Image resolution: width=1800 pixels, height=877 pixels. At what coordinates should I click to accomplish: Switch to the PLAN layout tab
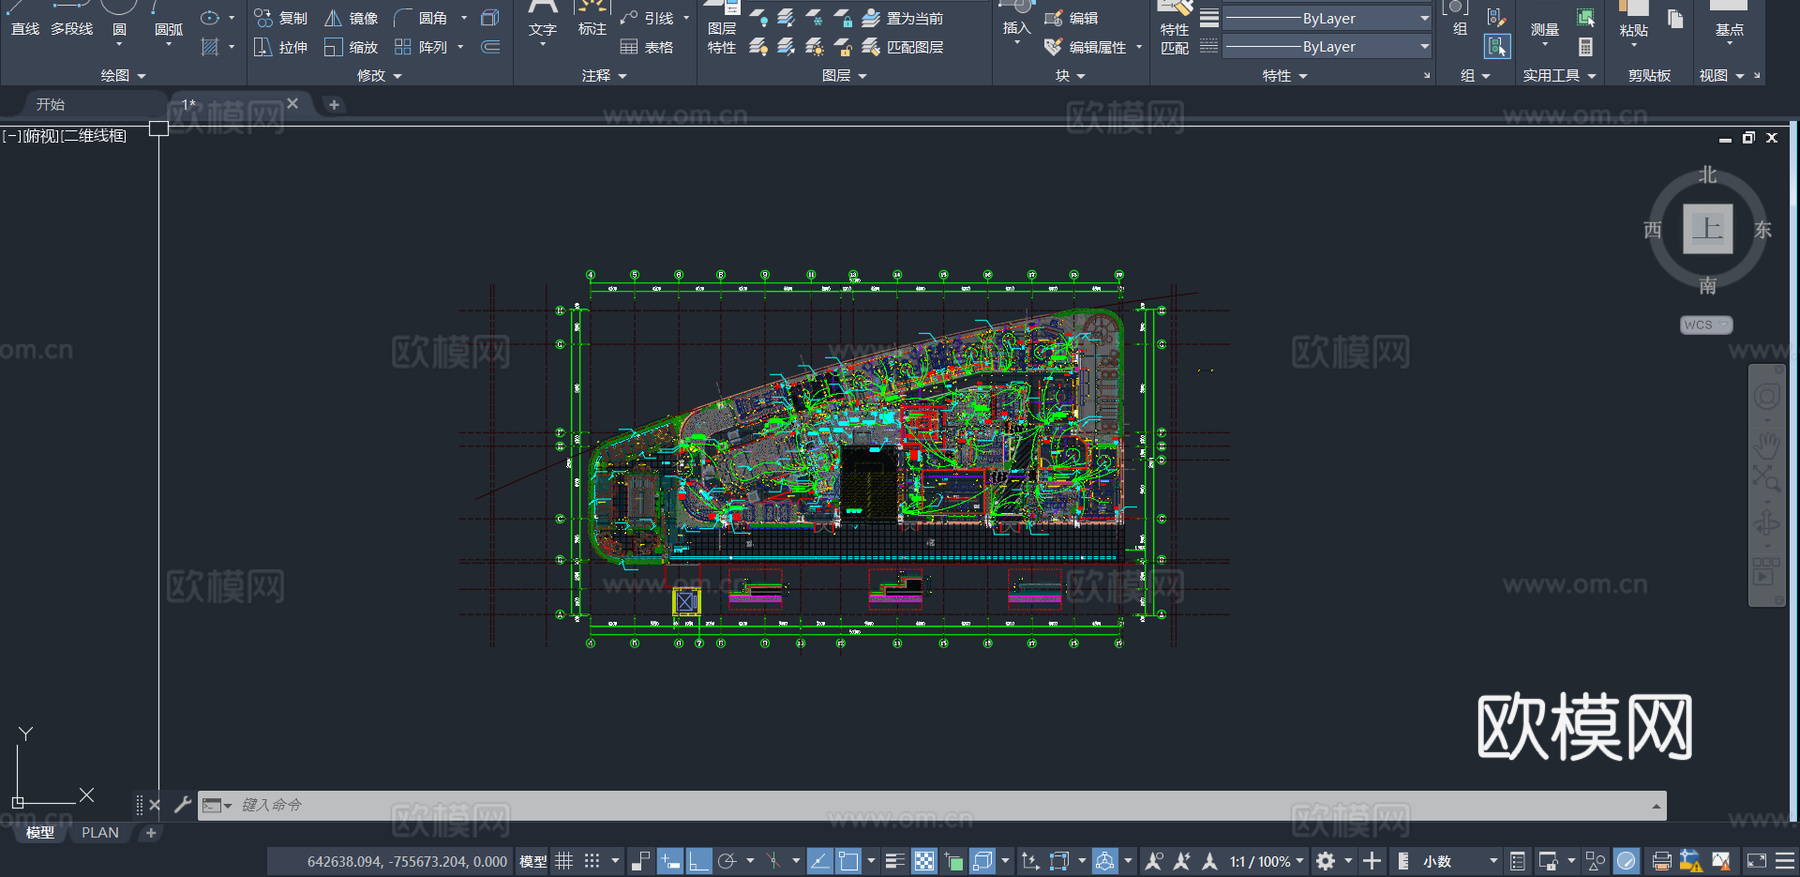pyautogui.click(x=100, y=832)
